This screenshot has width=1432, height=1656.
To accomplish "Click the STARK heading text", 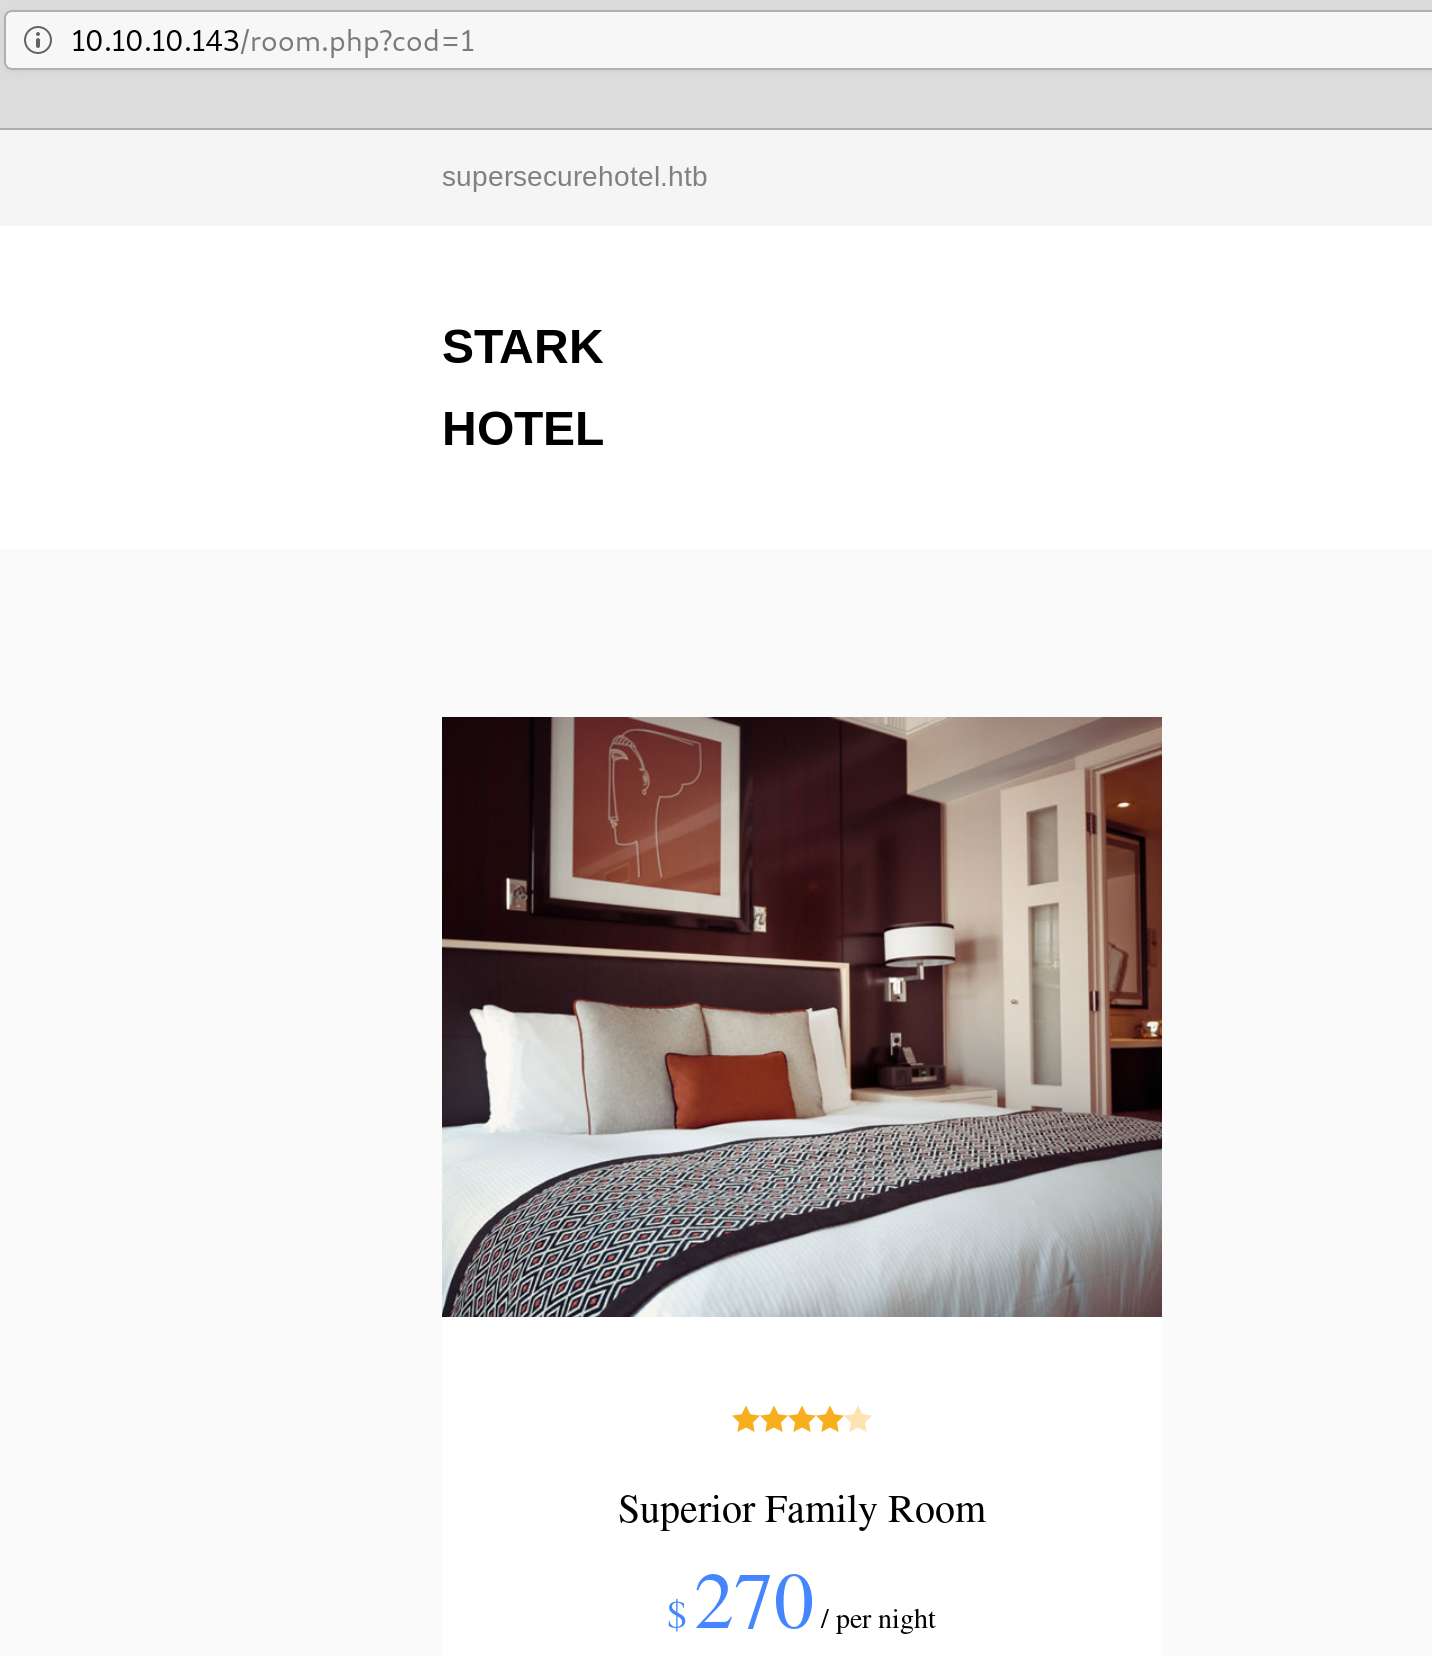I will tap(522, 347).
